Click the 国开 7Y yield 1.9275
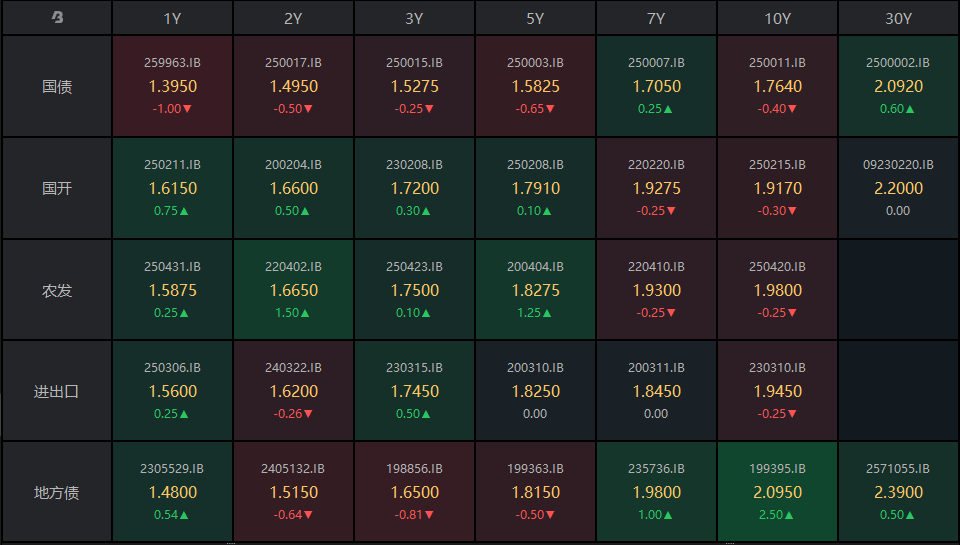This screenshot has width=960, height=545. click(656, 188)
